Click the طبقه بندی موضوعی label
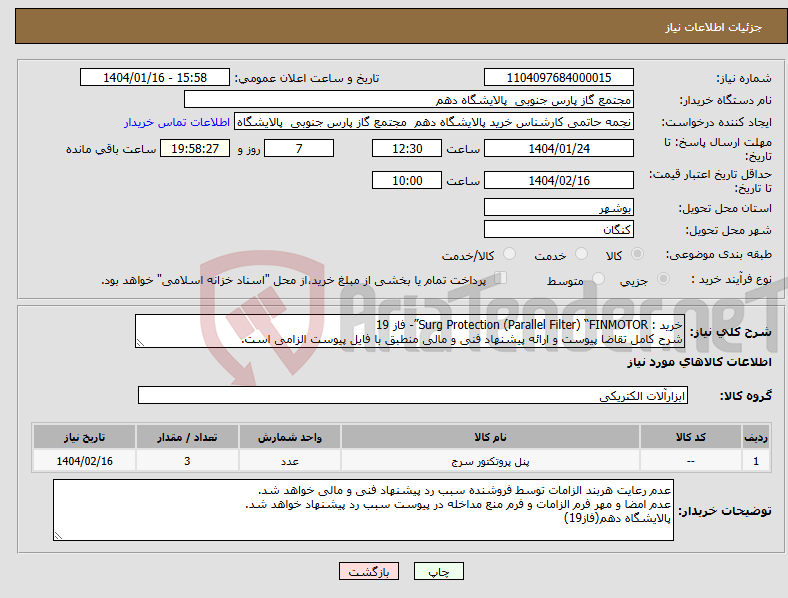This screenshot has width=788, height=598. [x=719, y=254]
